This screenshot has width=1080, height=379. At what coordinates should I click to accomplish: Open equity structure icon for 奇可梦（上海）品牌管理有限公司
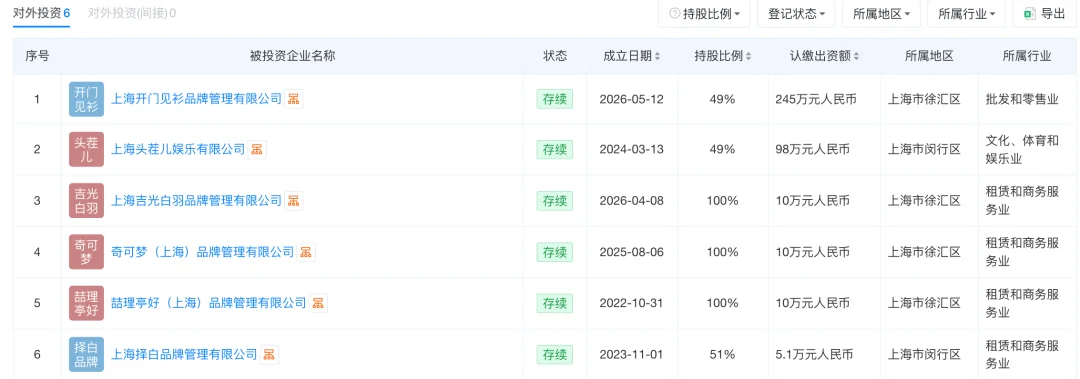[307, 252]
